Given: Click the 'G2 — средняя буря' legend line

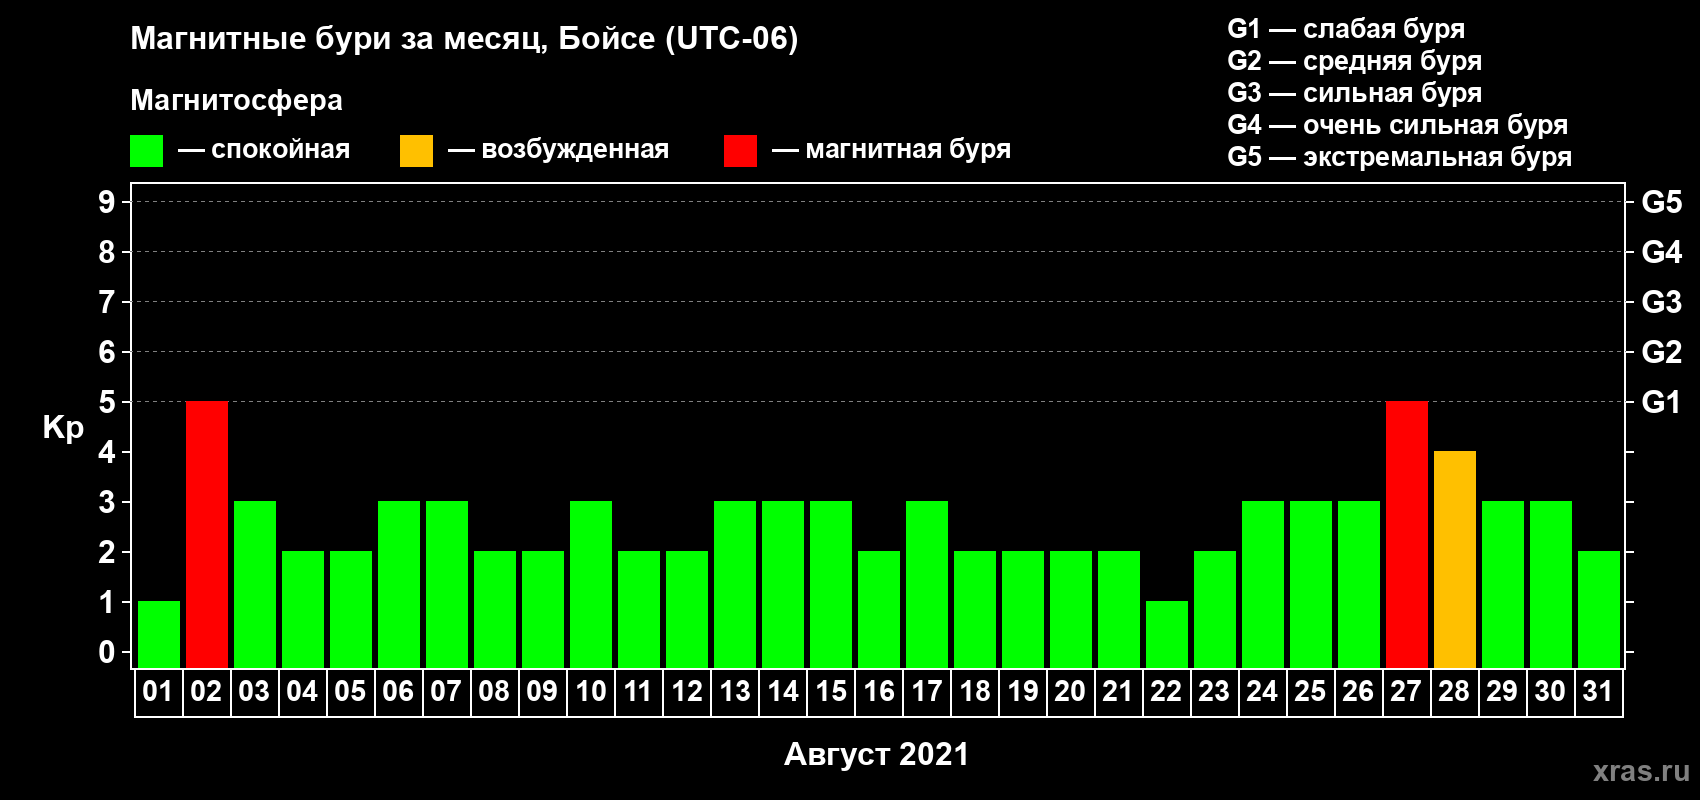Looking at the screenshot, I should pyautogui.click(x=1355, y=61).
